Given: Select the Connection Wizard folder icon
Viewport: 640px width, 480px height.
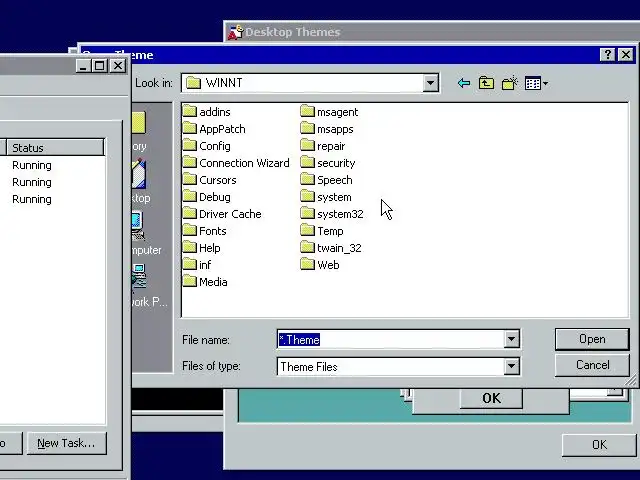Looking at the screenshot, I should click(189, 162).
